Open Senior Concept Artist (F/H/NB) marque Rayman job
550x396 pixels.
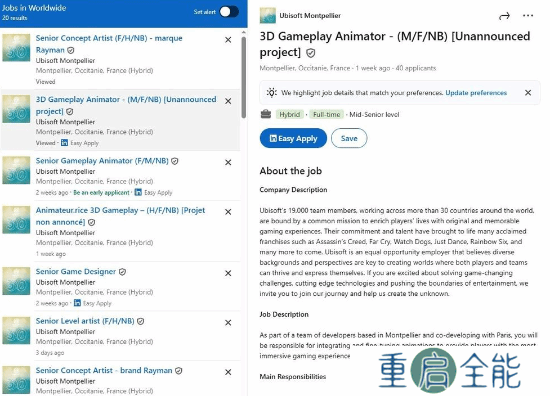109,44
